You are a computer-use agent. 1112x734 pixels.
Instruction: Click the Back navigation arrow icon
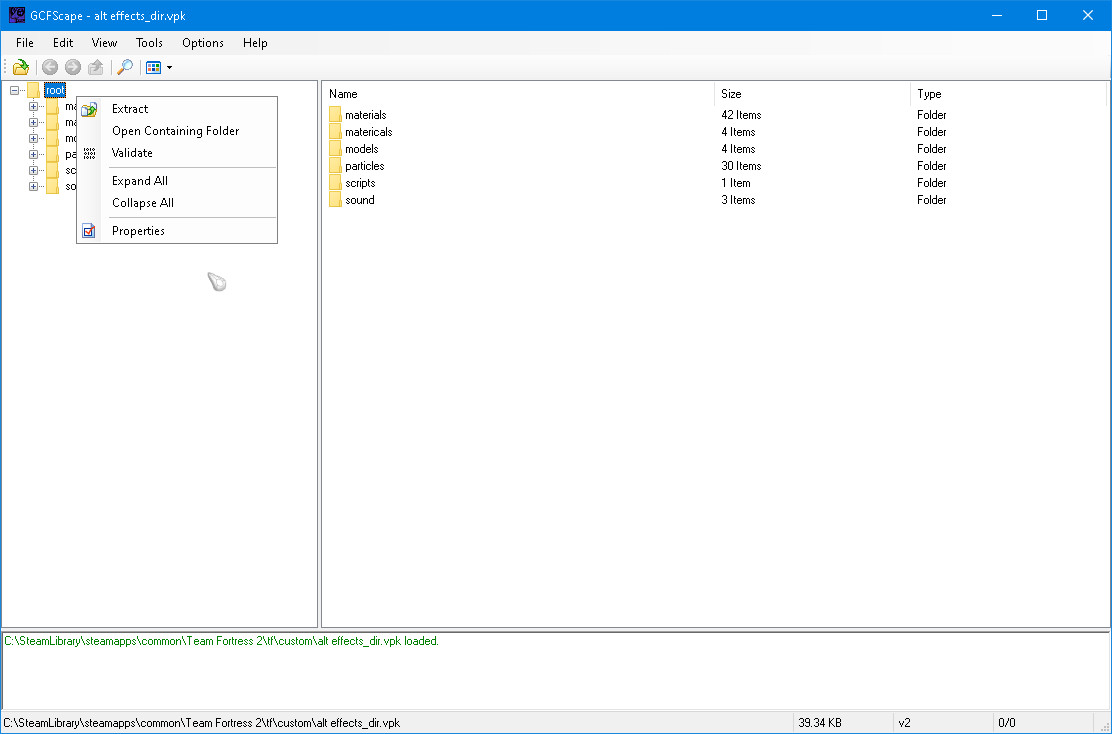49,66
